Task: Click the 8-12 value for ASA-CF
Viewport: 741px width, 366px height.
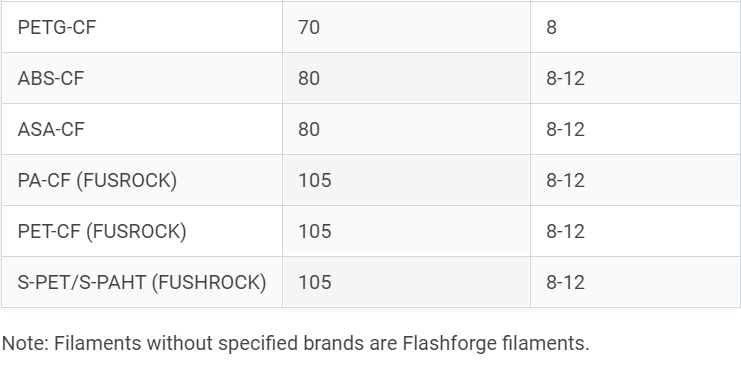Action: click(x=566, y=129)
